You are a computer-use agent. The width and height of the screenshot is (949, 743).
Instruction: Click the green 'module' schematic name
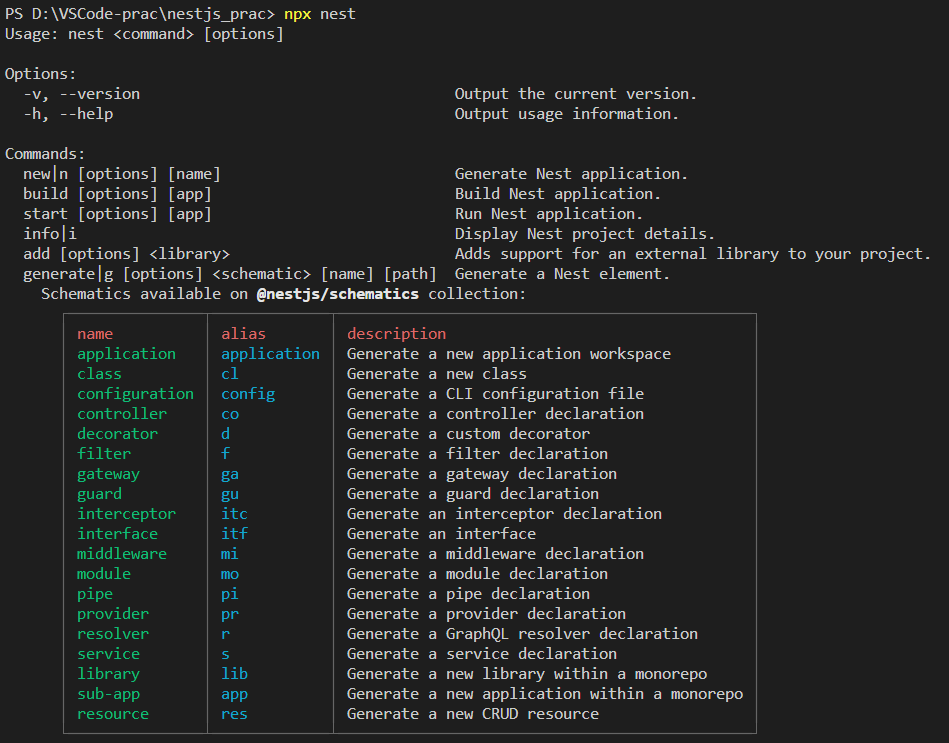[104, 574]
